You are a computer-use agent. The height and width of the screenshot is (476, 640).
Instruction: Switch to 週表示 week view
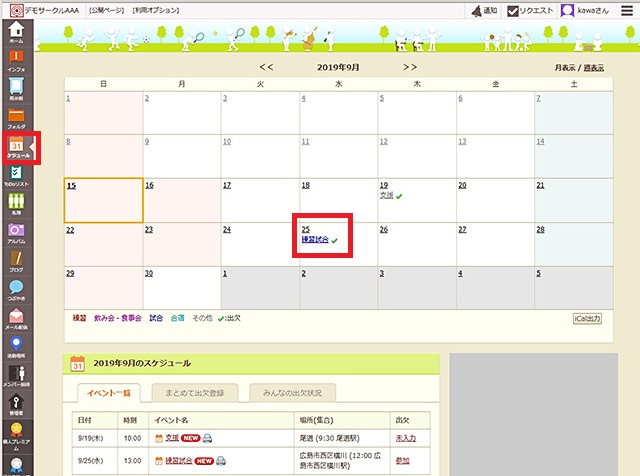[594, 68]
